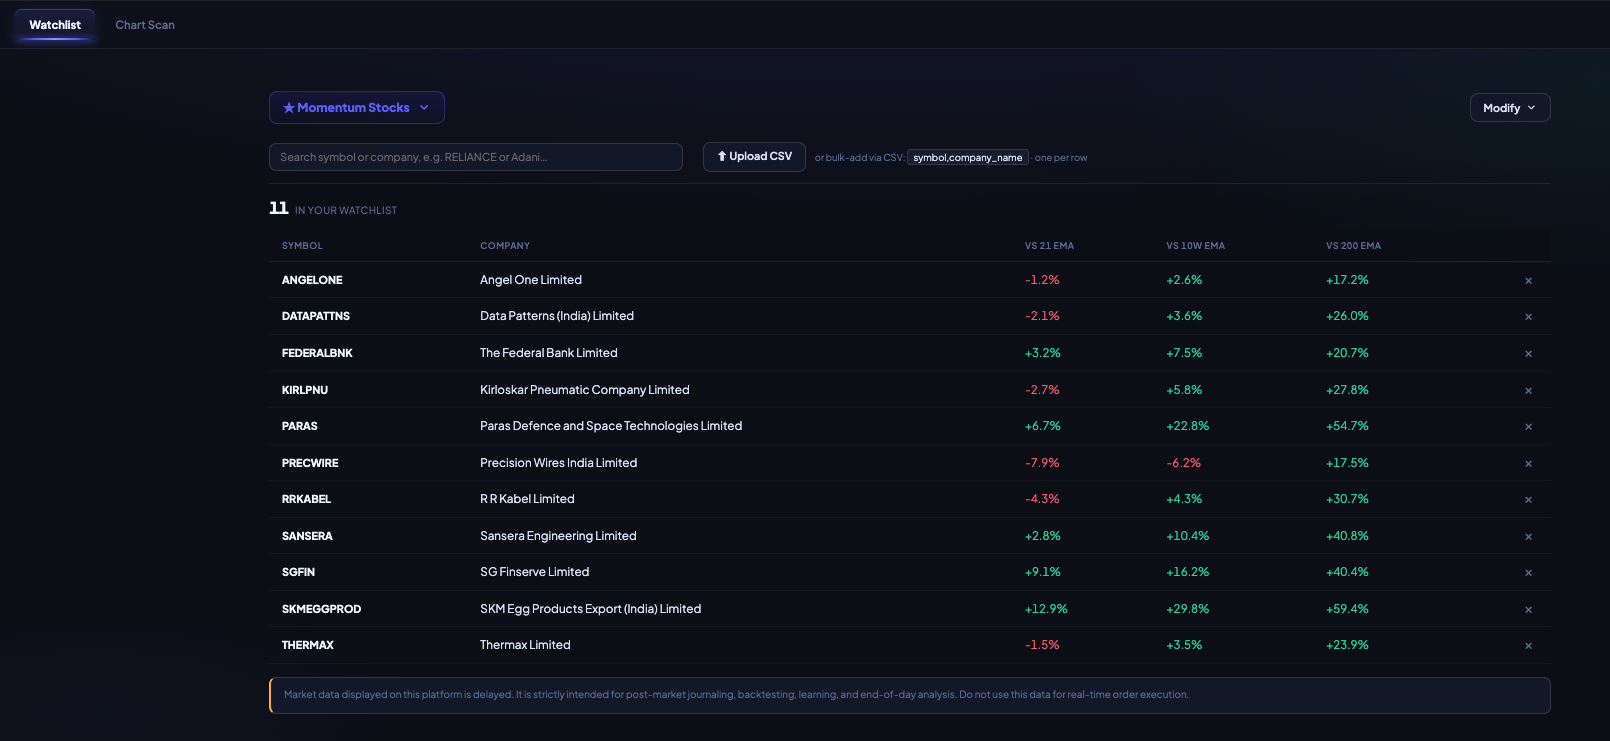Click SKMEGGPROD's +59.4% 200 EMA value
1610x741 pixels.
coord(1347,609)
